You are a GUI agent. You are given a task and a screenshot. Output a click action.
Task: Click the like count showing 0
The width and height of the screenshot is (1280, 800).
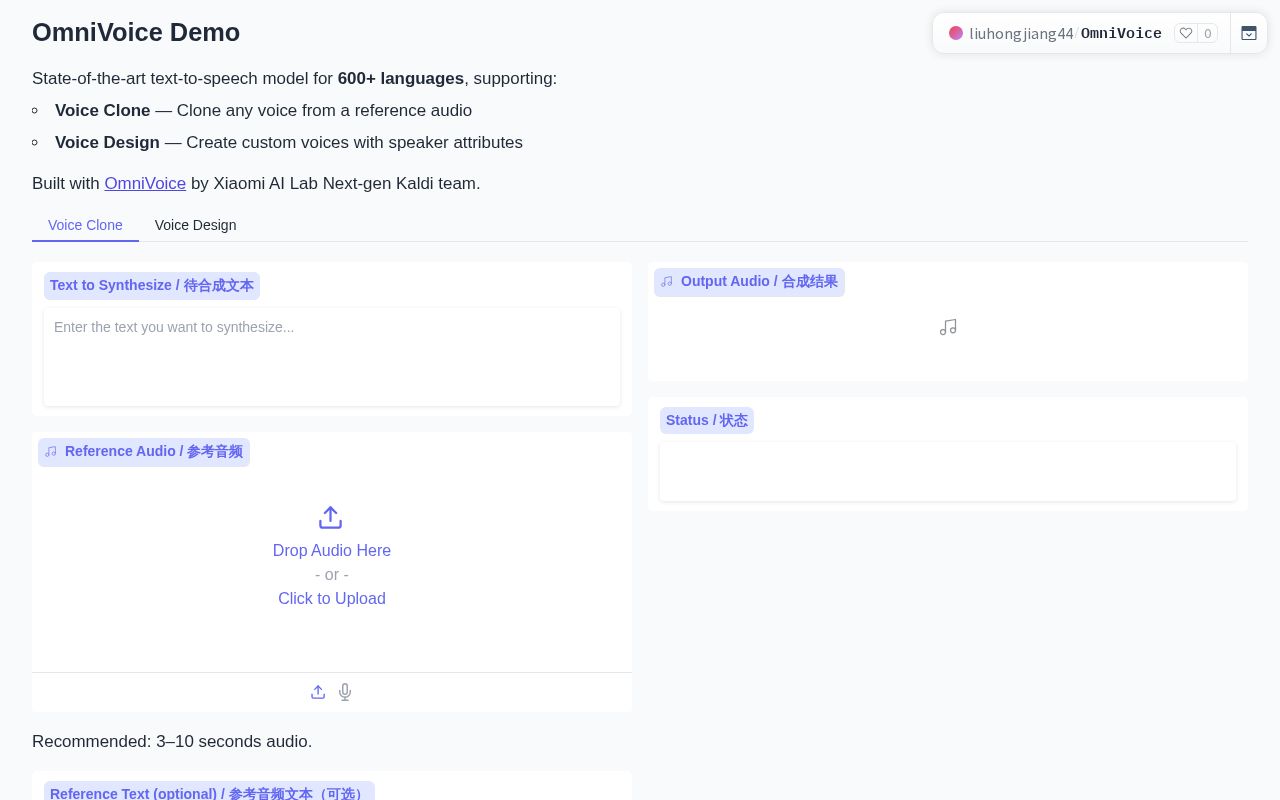coord(1207,33)
